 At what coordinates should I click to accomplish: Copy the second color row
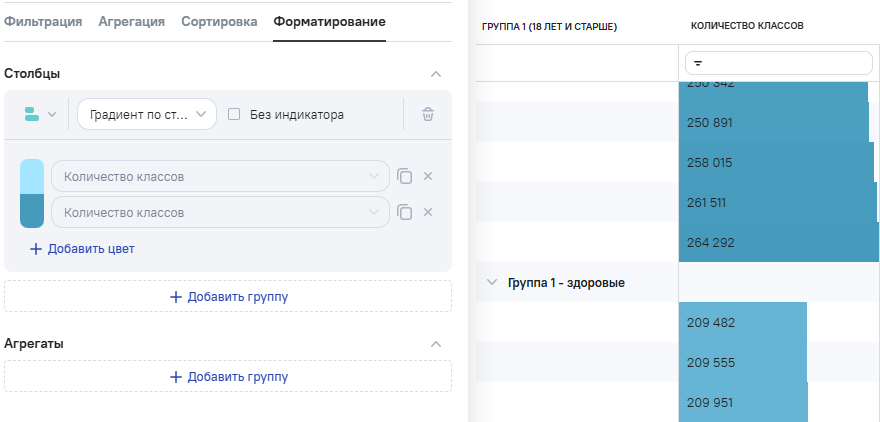tap(404, 212)
